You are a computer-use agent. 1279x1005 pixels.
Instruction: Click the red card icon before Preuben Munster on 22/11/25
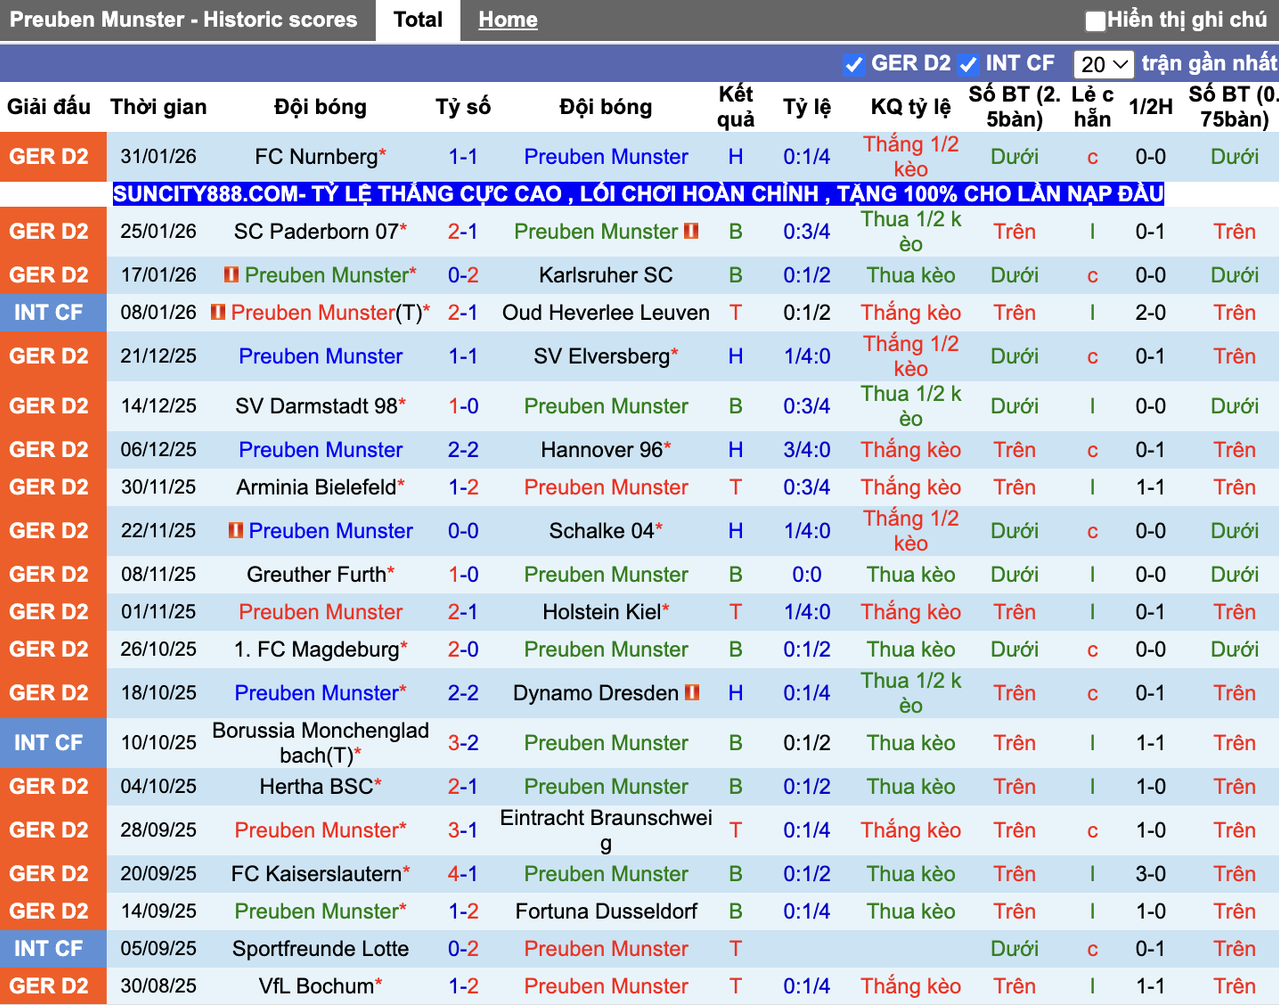[x=236, y=531]
